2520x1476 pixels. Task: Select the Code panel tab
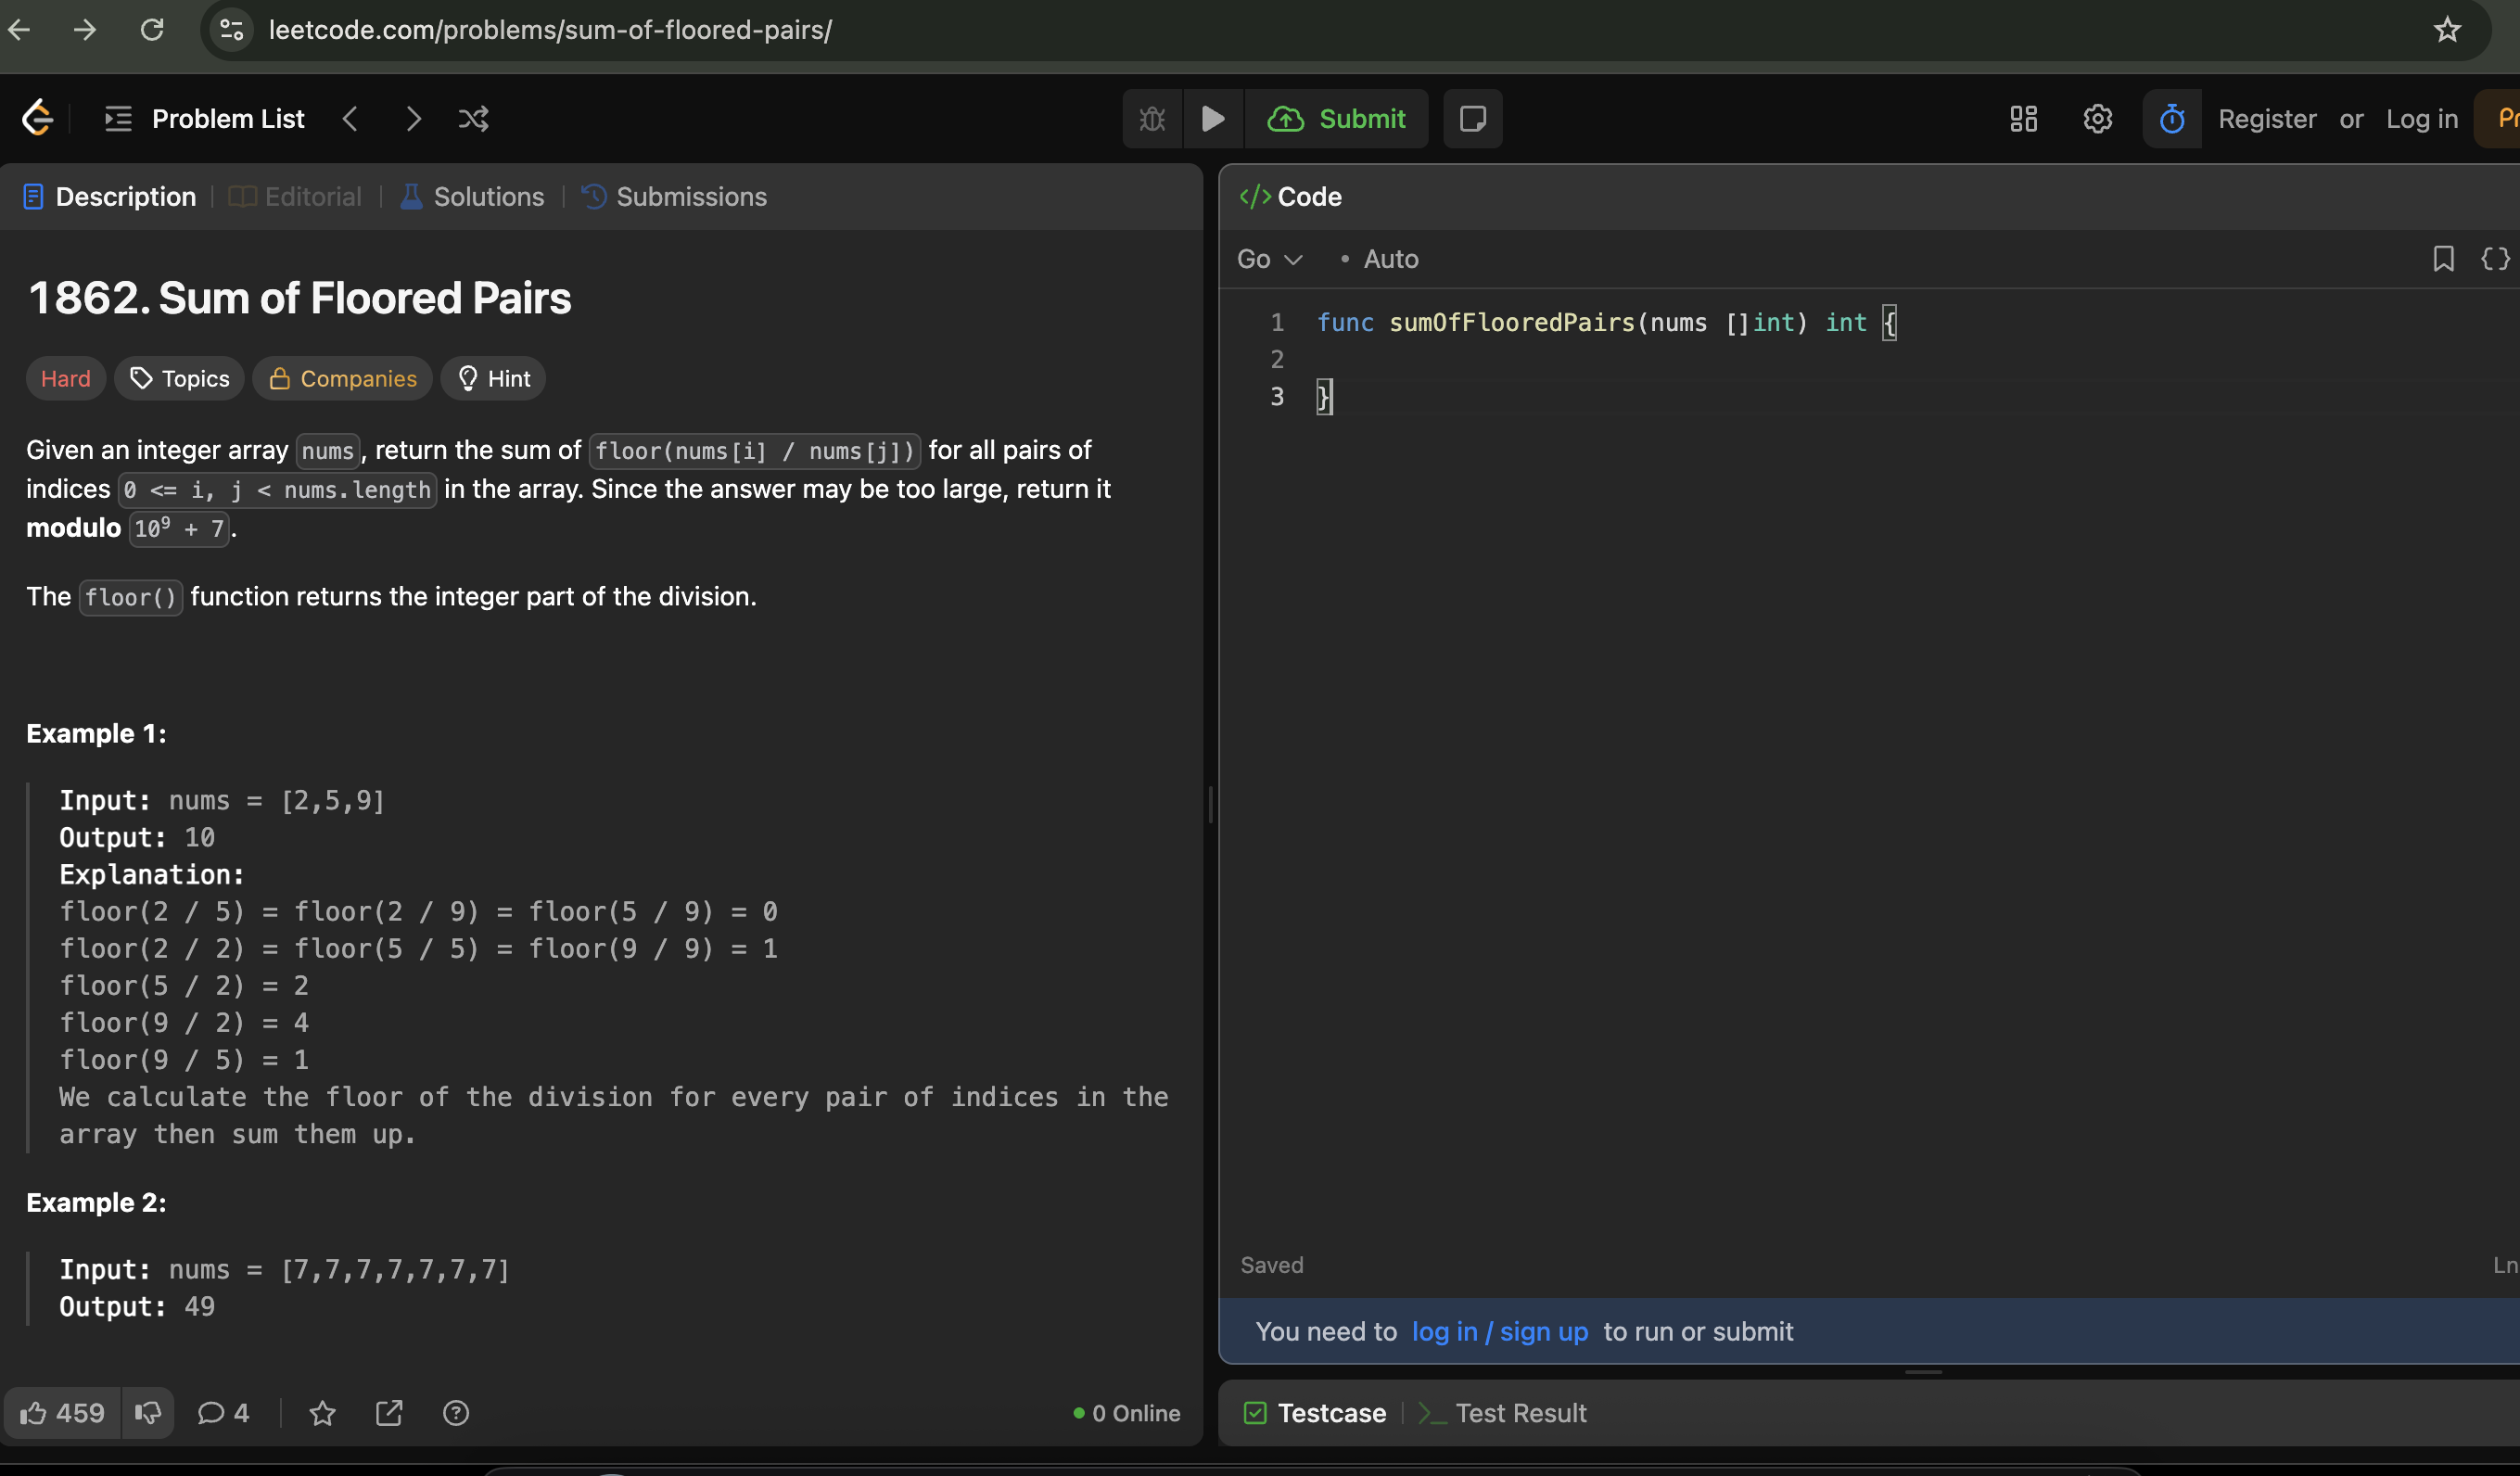pyautogui.click(x=1291, y=197)
